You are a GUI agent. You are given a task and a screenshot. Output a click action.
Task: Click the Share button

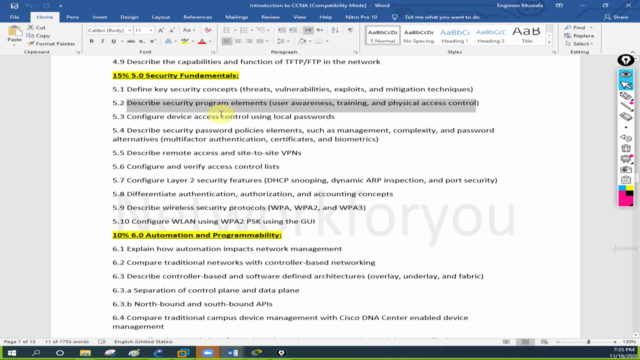coord(616,17)
